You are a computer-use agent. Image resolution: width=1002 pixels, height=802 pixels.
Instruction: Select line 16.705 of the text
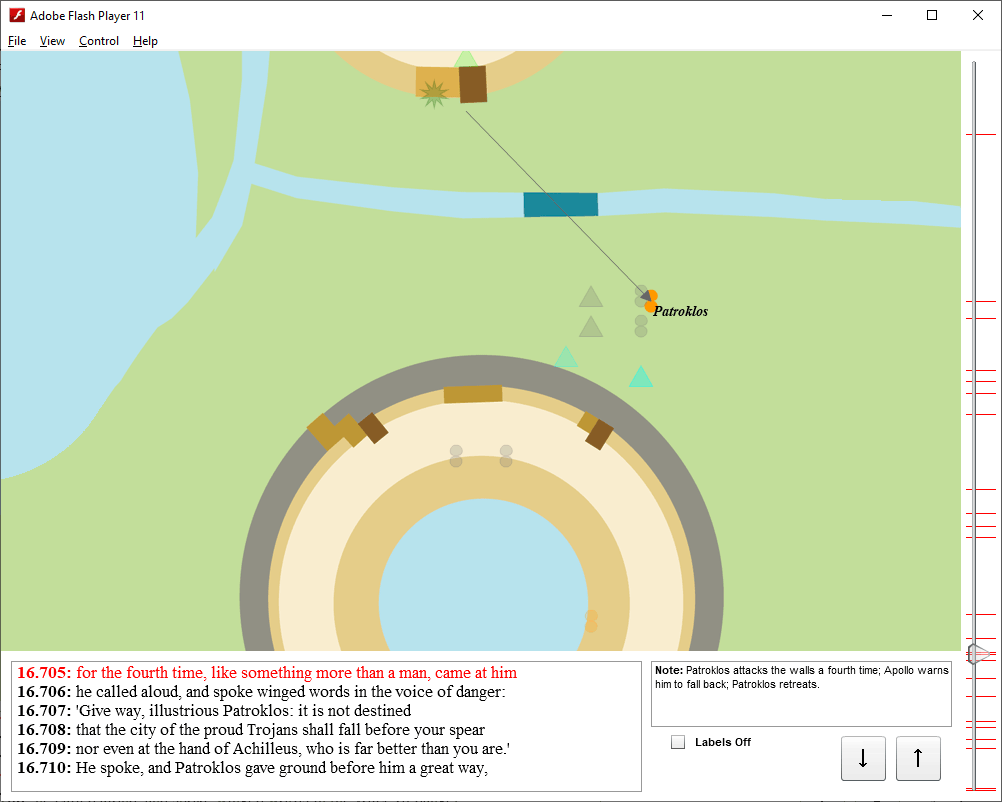click(267, 673)
